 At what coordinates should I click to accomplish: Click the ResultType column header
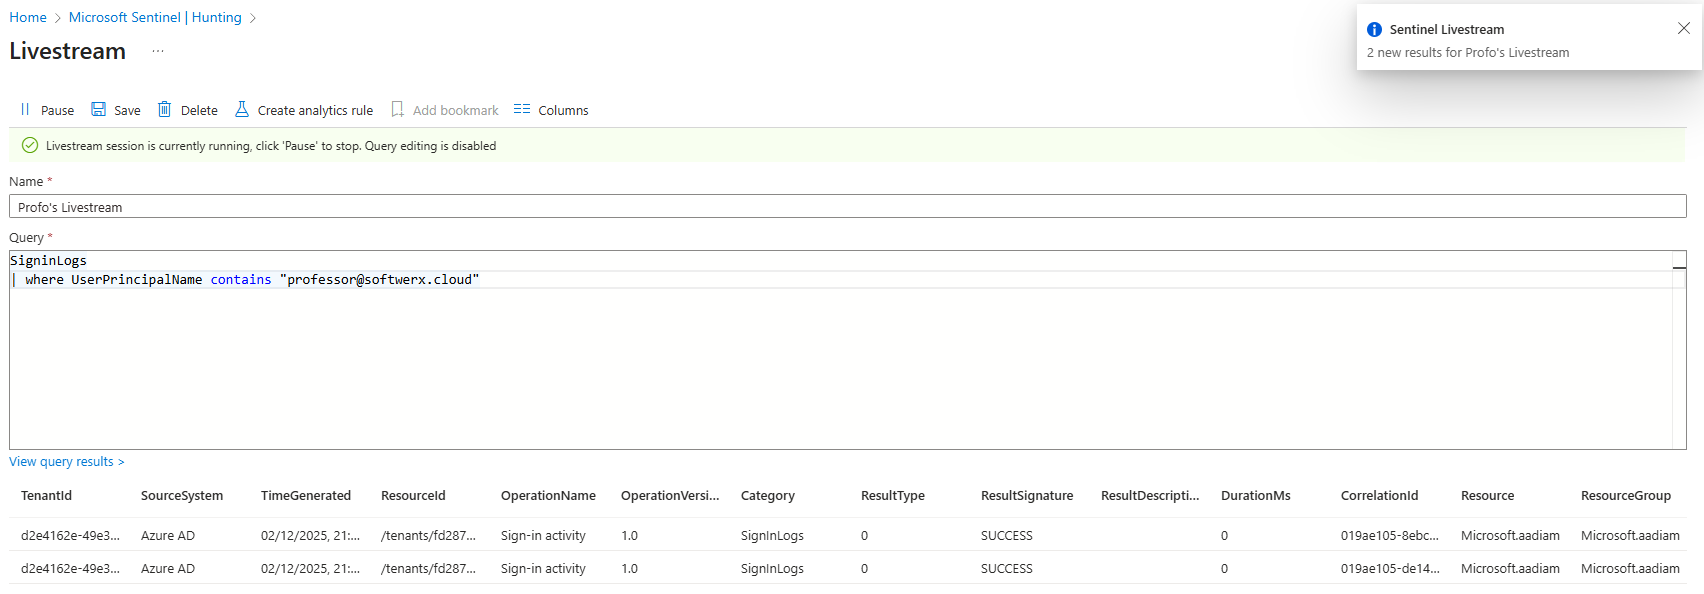pos(893,496)
